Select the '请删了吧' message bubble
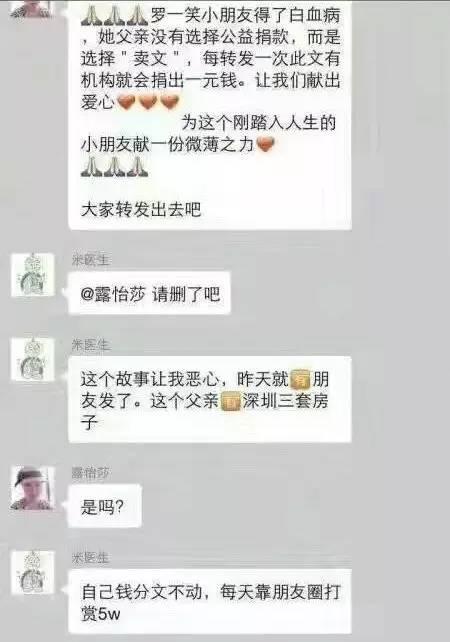The height and width of the screenshot is (642, 450). [149, 294]
